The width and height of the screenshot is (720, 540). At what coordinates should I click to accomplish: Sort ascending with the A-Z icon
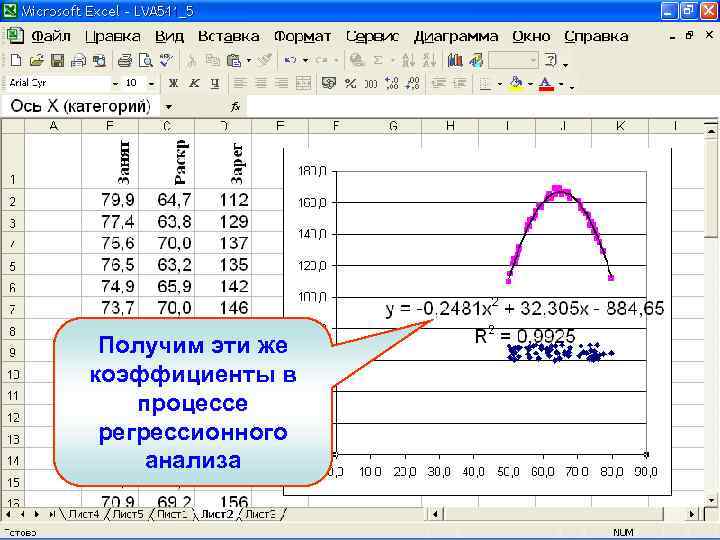(x=408, y=60)
